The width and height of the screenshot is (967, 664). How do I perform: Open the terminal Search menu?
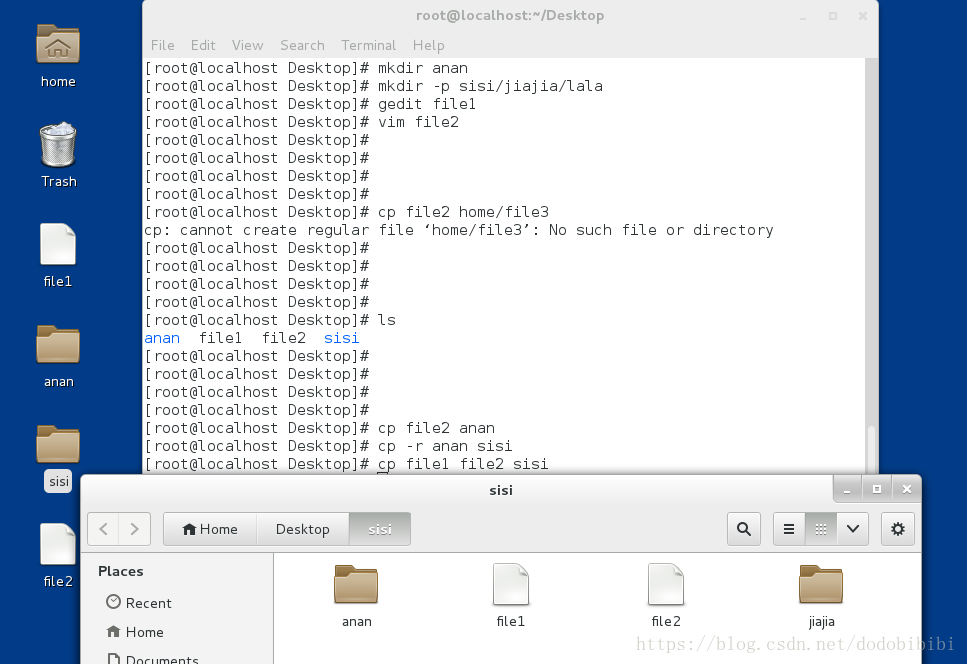pyautogui.click(x=302, y=46)
